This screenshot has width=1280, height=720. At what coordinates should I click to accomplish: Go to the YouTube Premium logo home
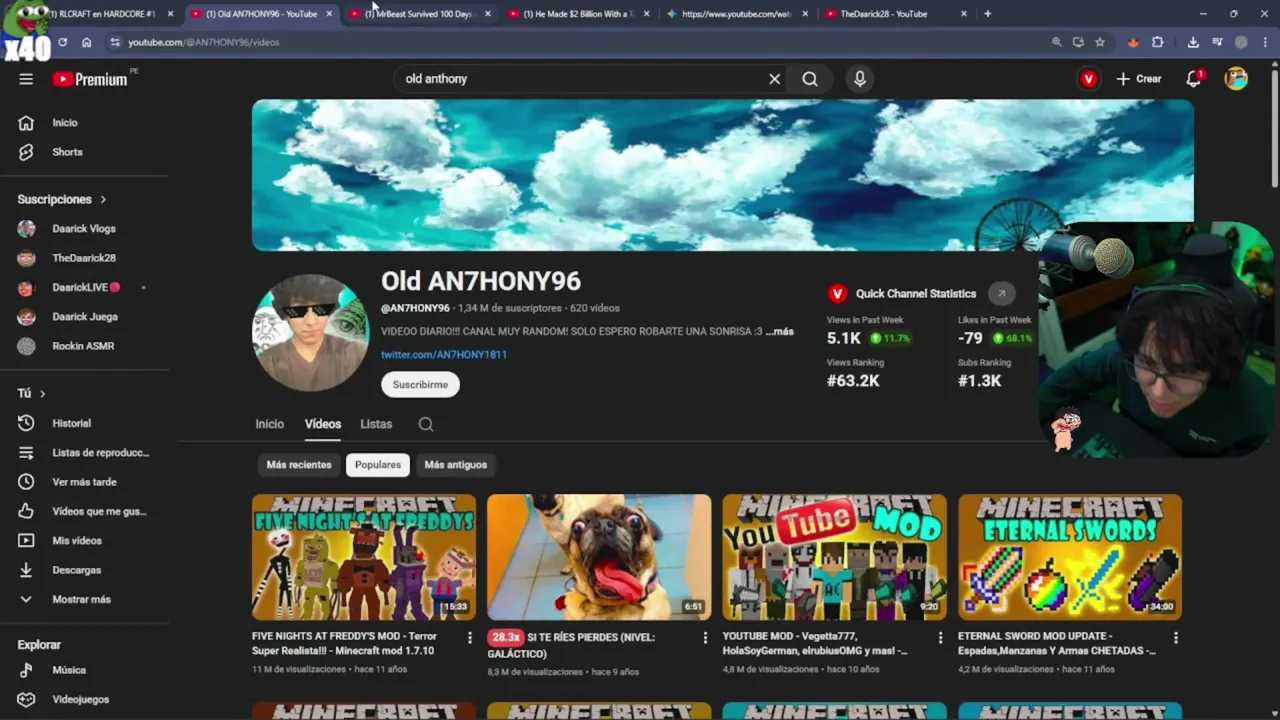point(90,79)
